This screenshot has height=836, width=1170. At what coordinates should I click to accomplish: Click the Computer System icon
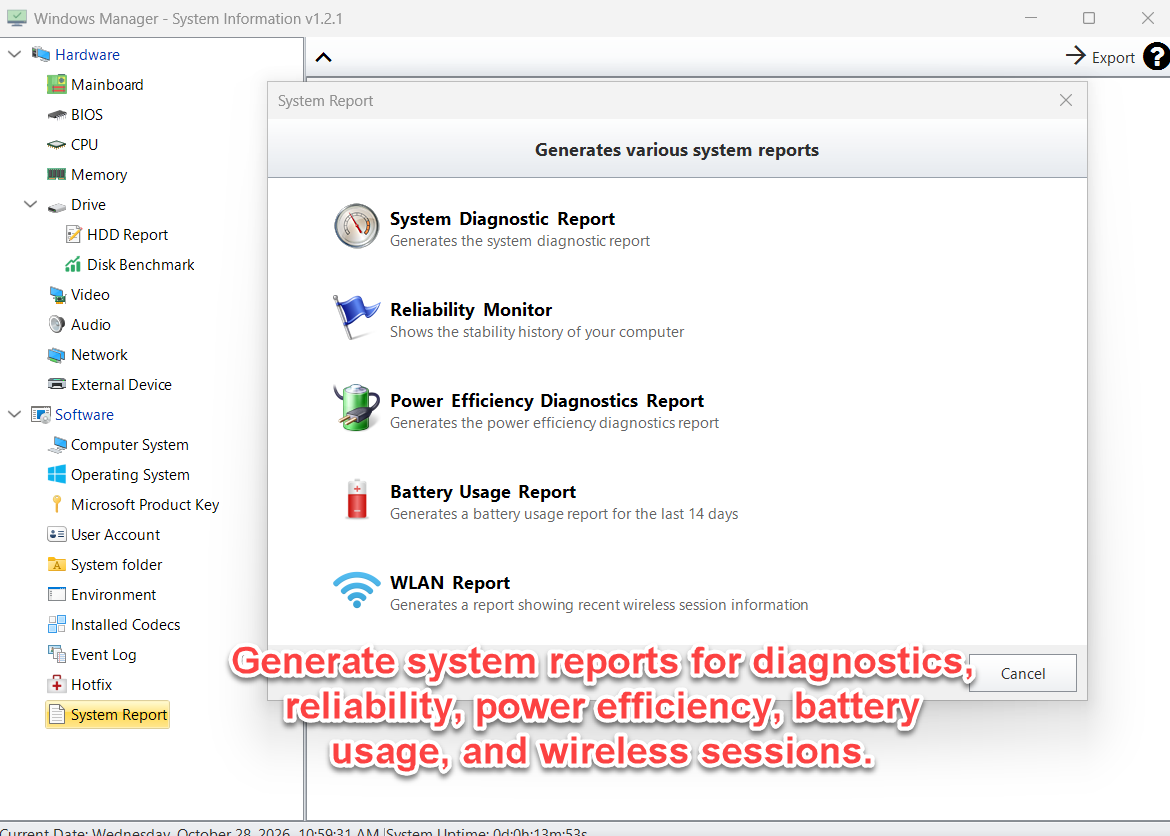(57, 445)
